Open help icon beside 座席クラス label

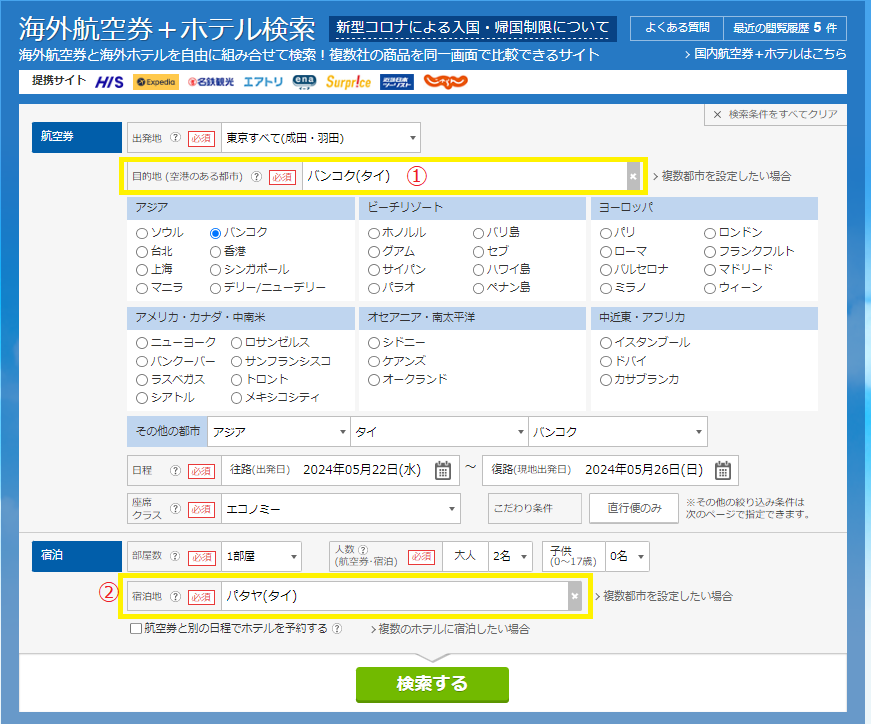176,508
